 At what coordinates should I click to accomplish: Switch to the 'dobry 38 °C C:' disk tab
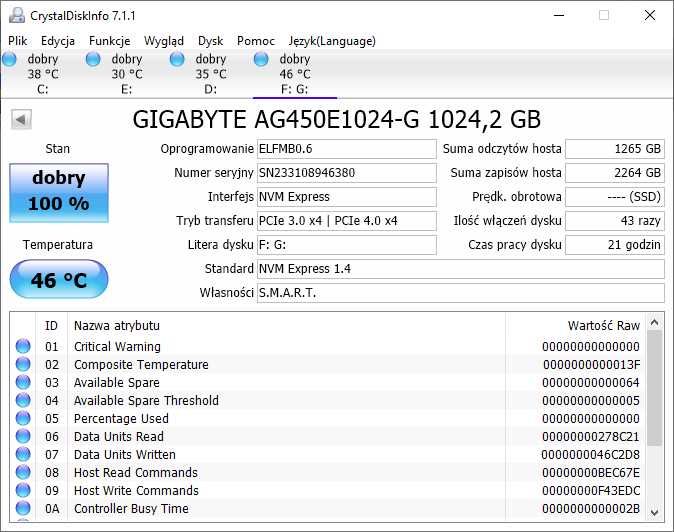click(42, 74)
